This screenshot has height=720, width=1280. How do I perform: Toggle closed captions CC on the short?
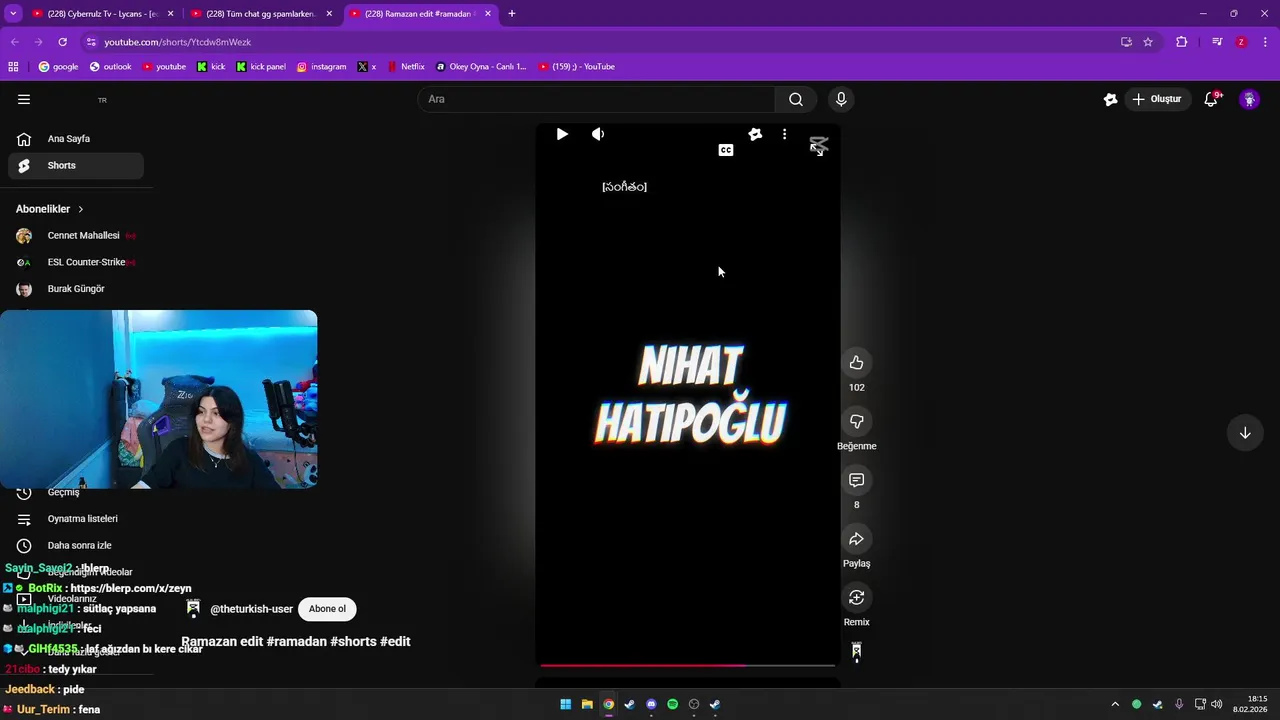coord(726,150)
